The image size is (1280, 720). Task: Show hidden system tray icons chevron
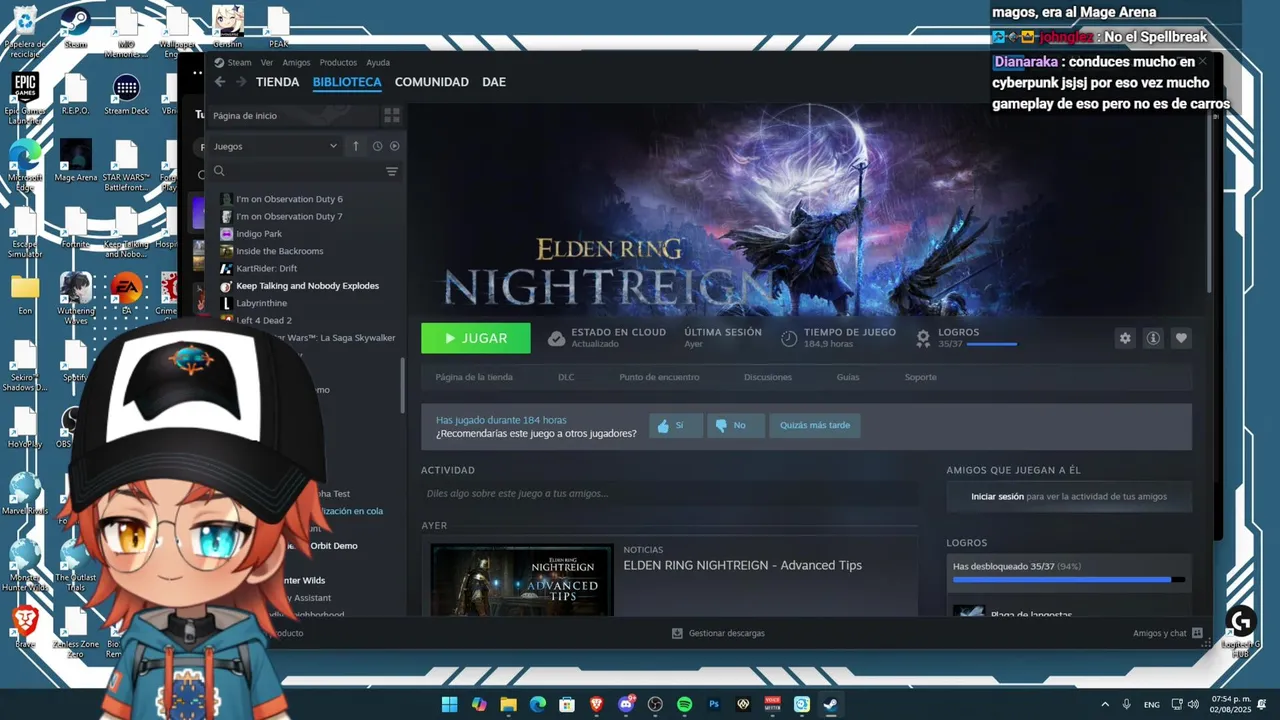click(x=1105, y=704)
